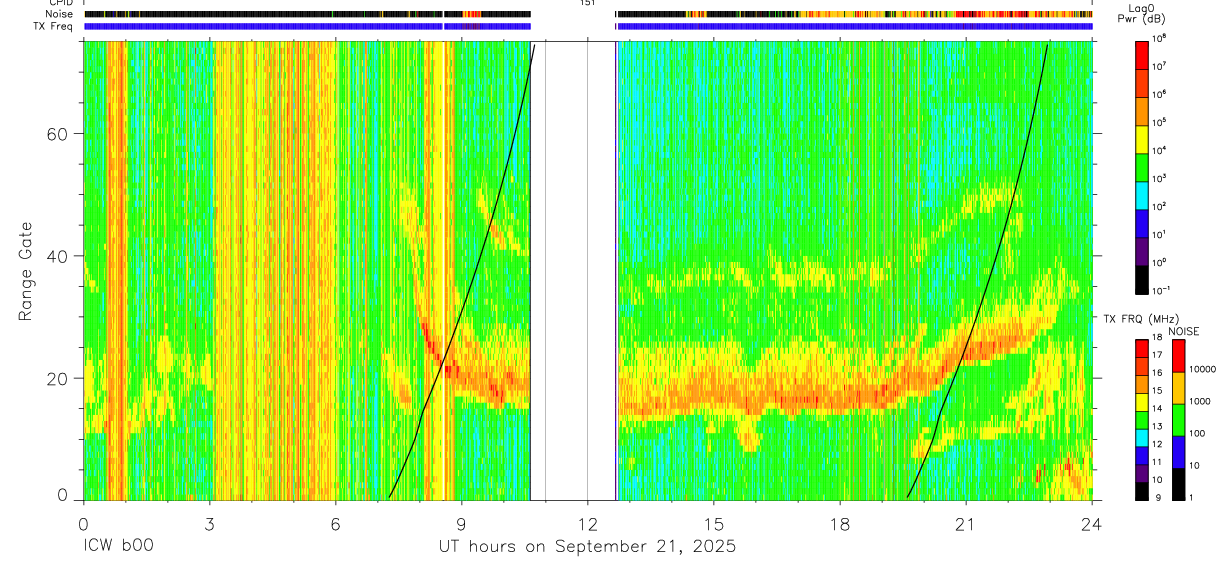Screen dimensions: 1228x567
Task: Click the black curve near 21 UT
Action: pyautogui.click(x=965, y=352)
